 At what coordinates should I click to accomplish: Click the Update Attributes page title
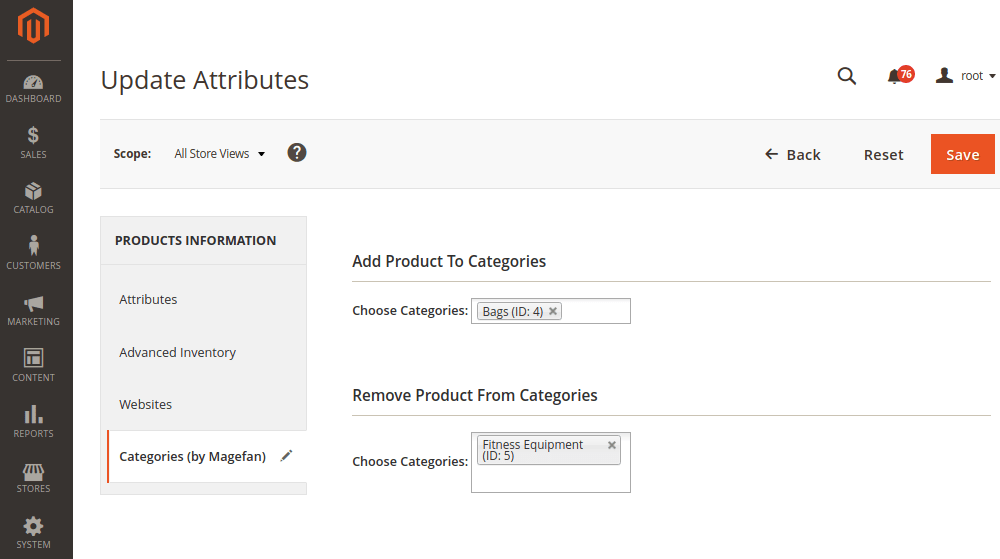(x=205, y=80)
